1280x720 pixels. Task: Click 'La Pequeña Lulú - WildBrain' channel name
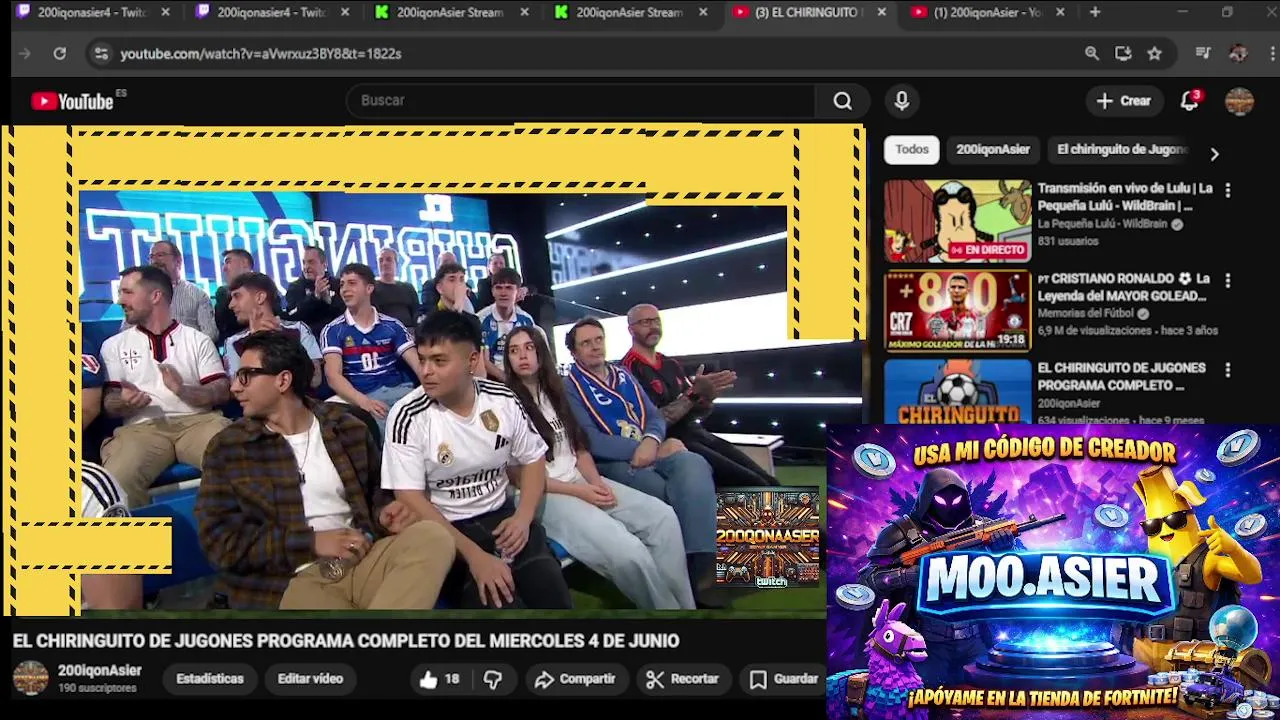click(1103, 224)
